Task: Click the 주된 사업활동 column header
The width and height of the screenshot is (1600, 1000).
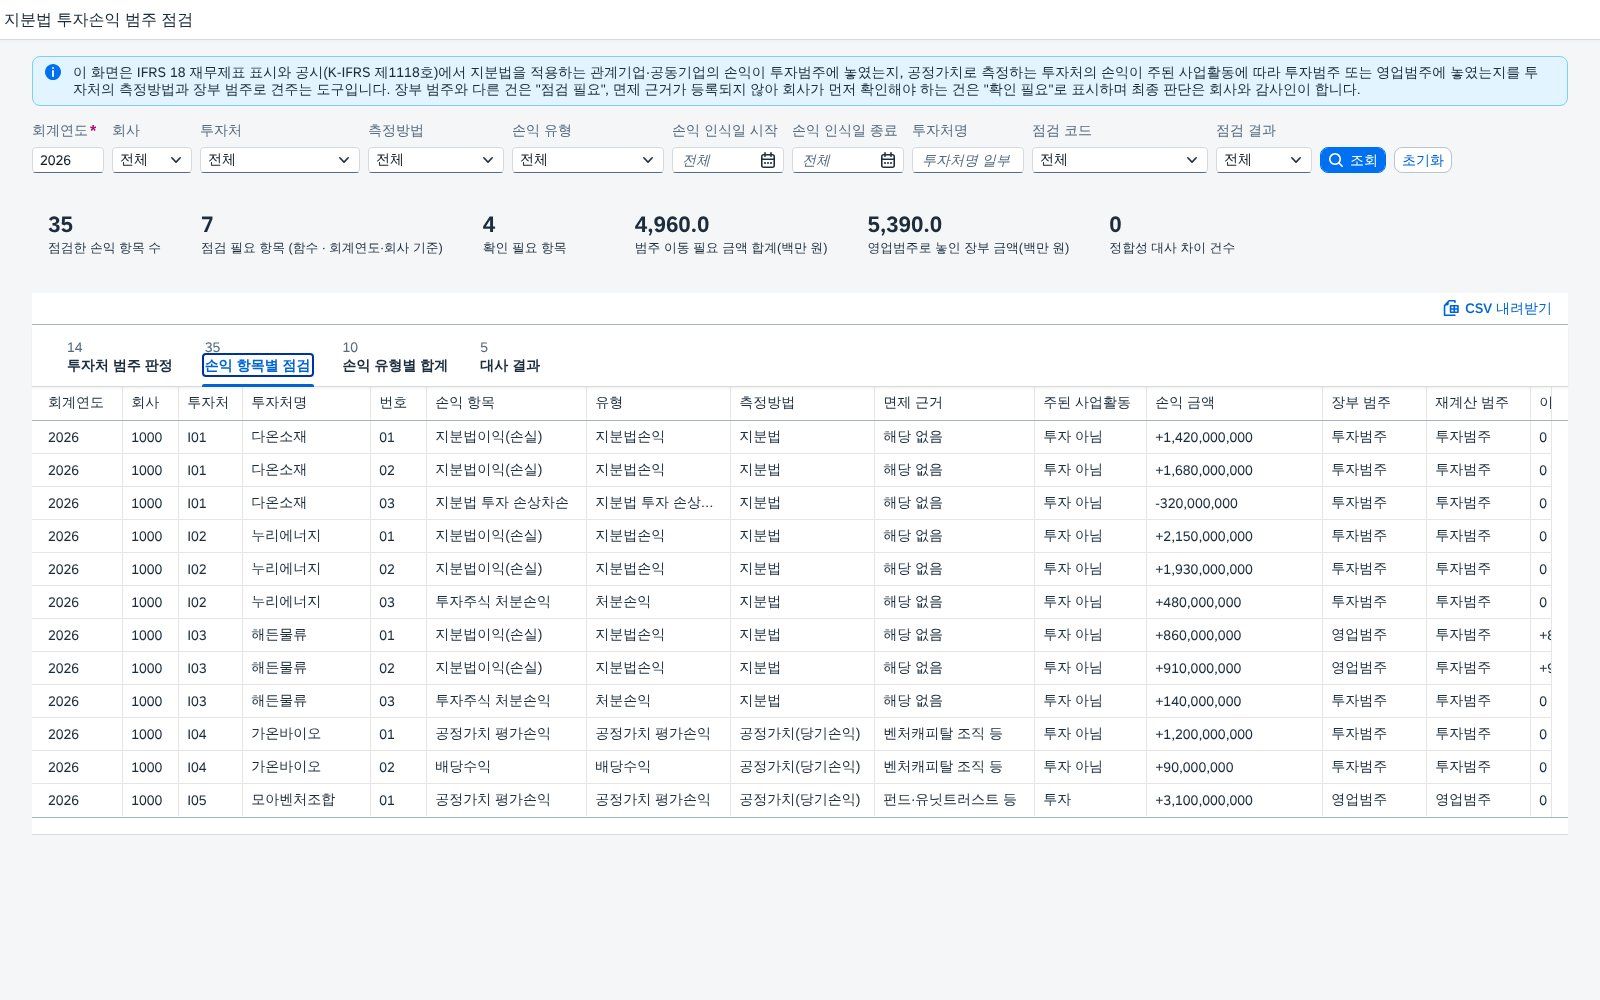Action: click(x=1090, y=403)
